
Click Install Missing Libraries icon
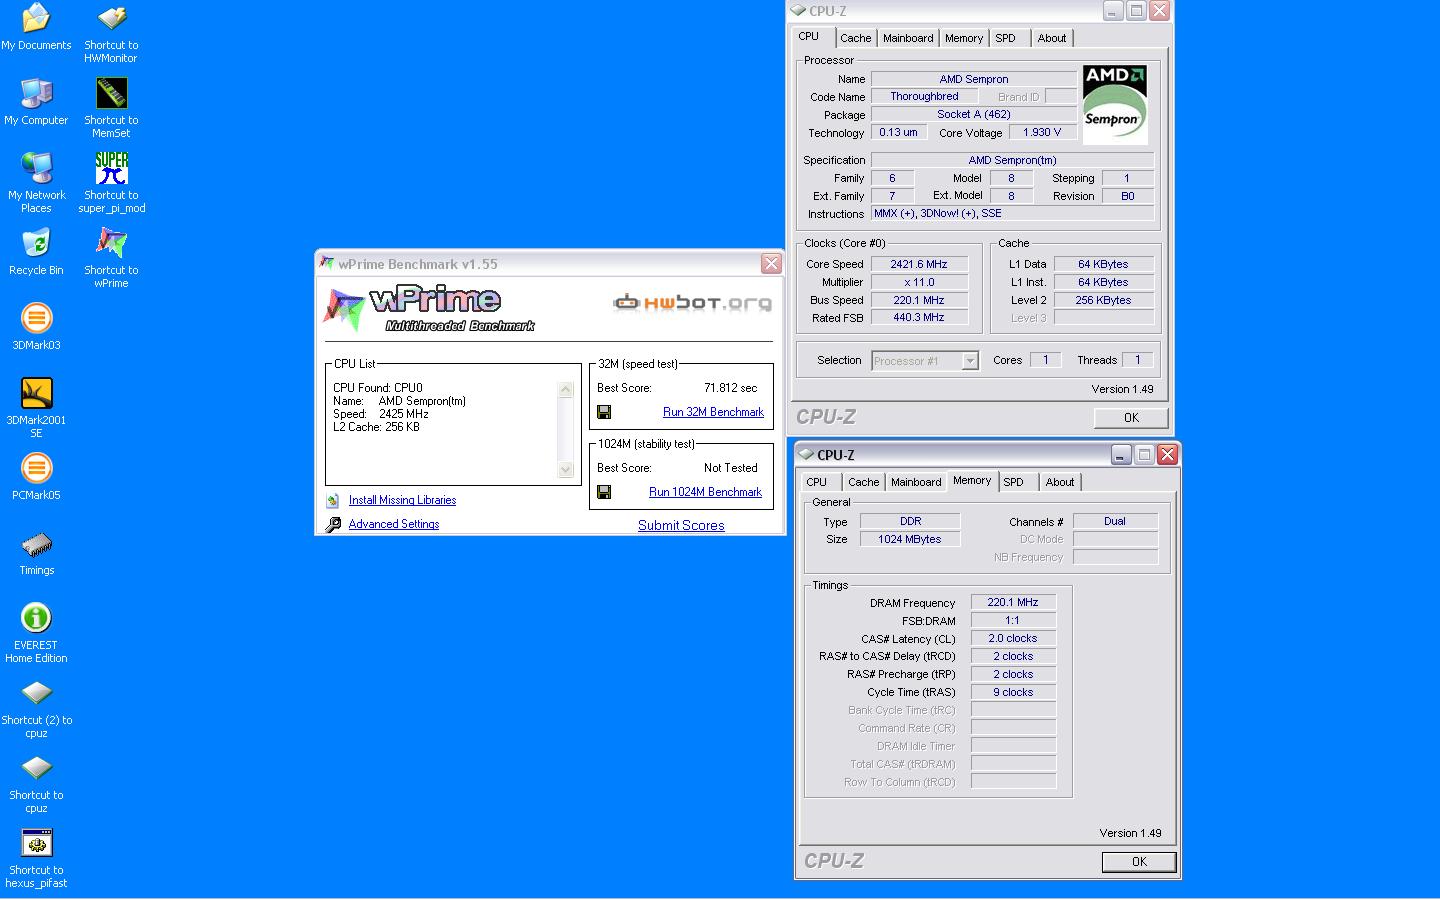(333, 500)
